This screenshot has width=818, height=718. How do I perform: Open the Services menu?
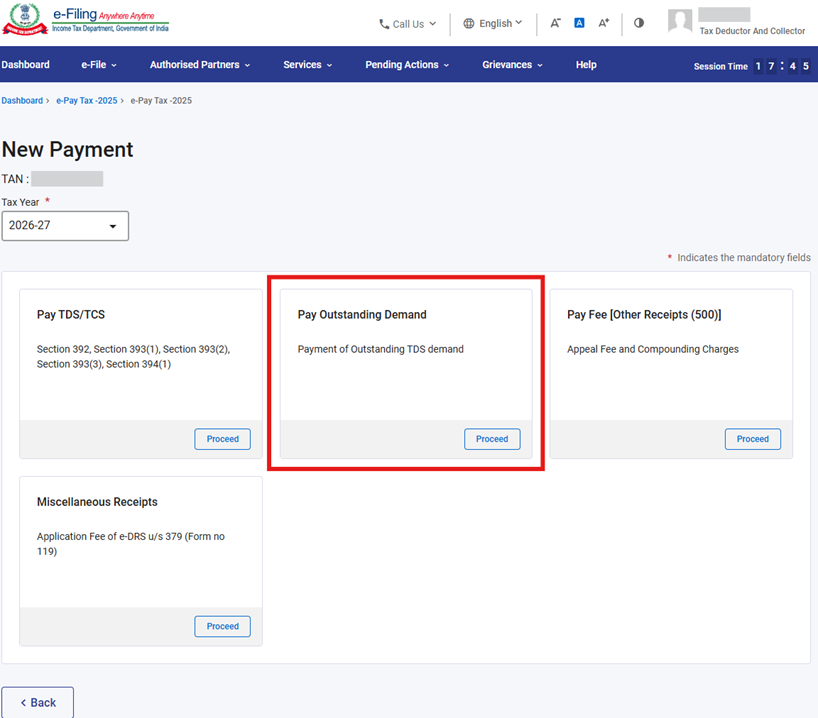(308, 65)
